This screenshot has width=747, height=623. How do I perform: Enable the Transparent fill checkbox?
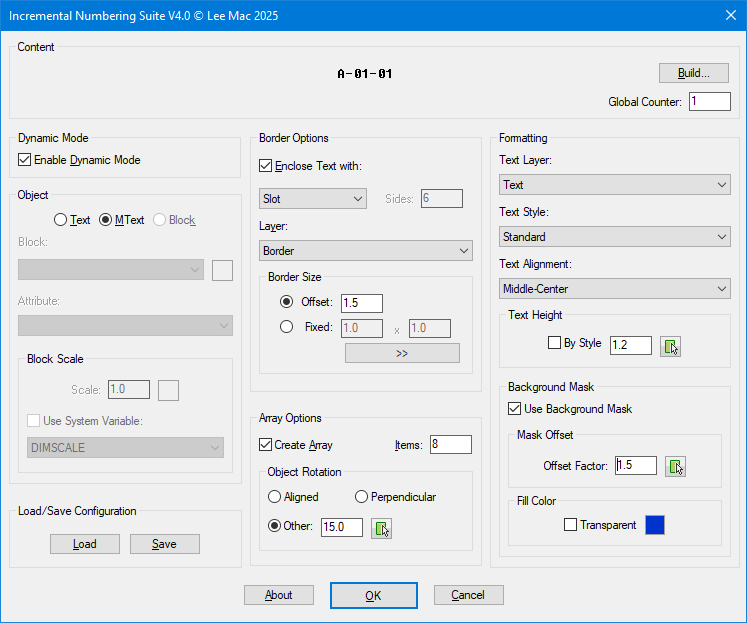point(571,525)
